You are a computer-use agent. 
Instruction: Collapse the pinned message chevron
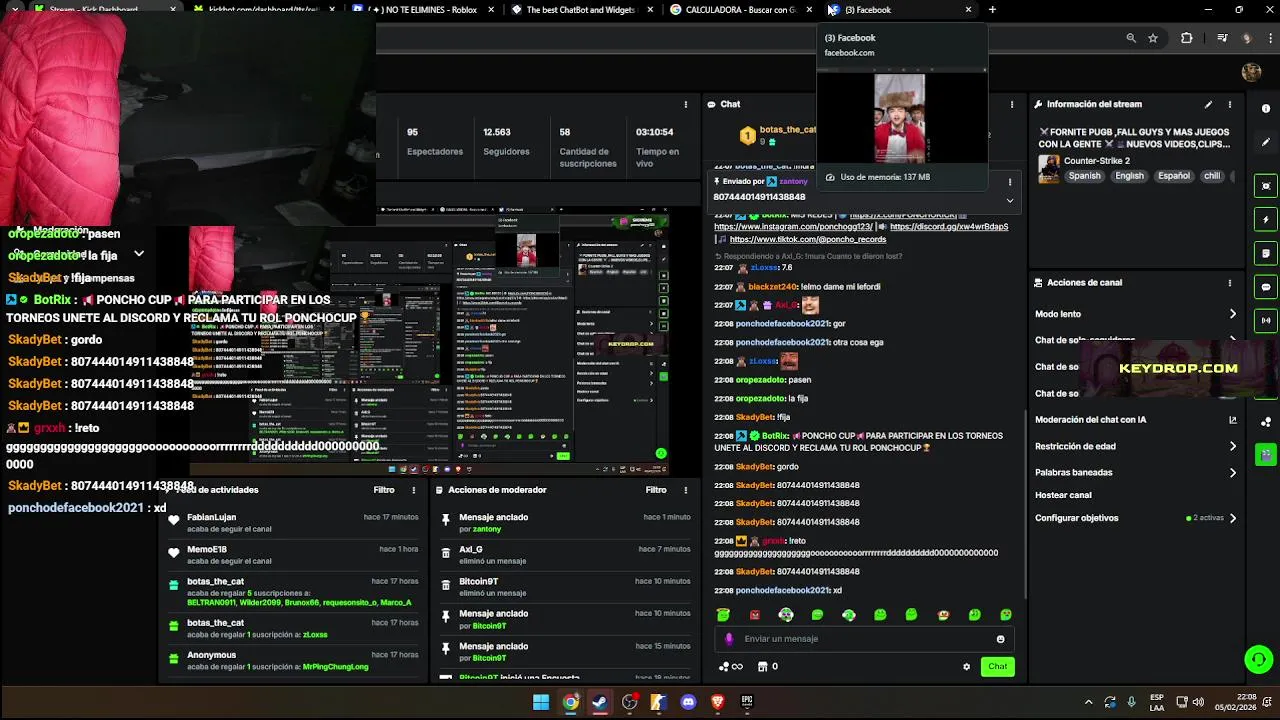(1010, 200)
